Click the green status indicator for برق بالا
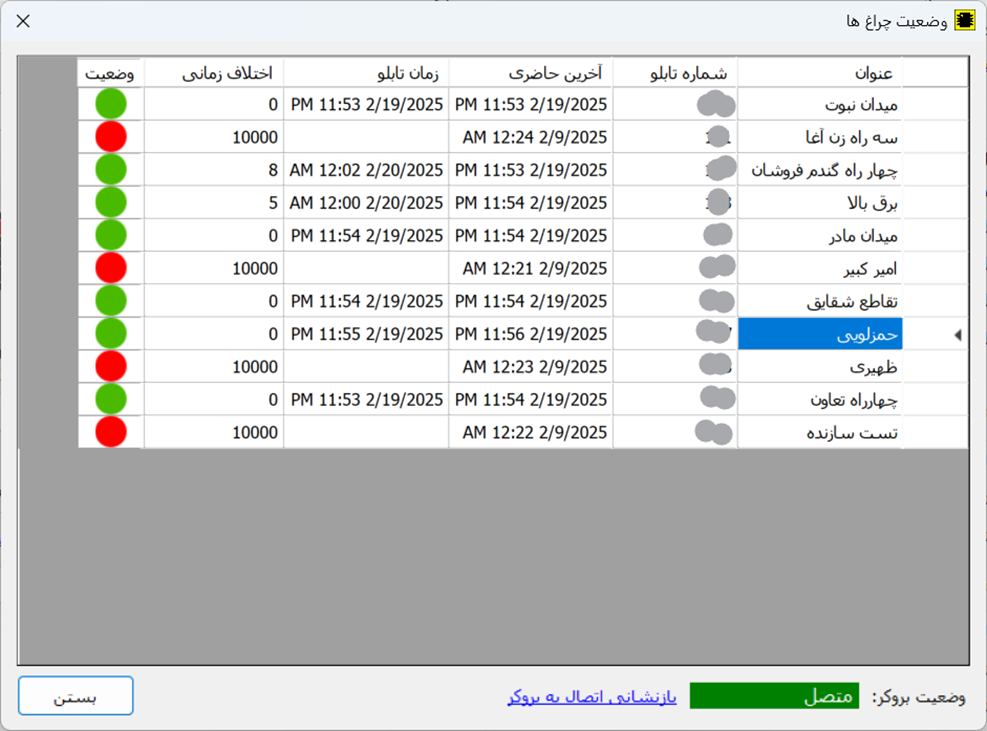This screenshot has width=987, height=731. [x=111, y=203]
